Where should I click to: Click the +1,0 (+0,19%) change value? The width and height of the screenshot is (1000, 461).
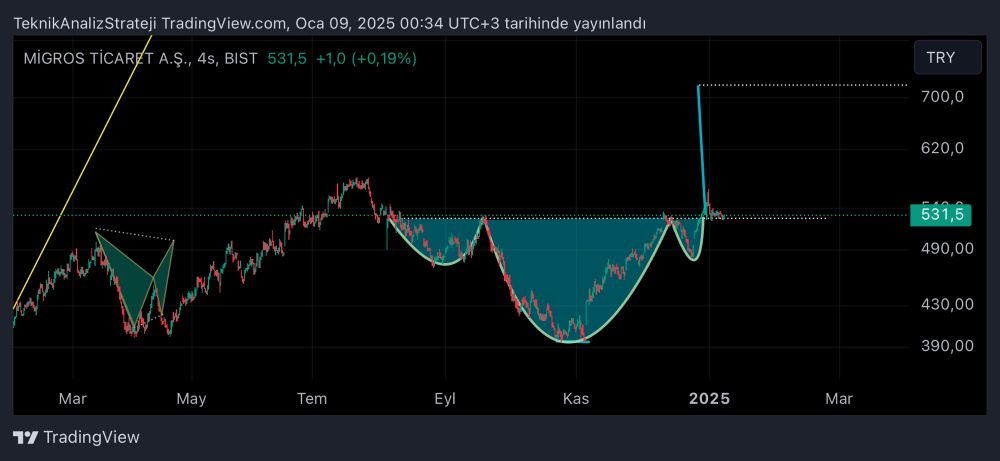366,59
